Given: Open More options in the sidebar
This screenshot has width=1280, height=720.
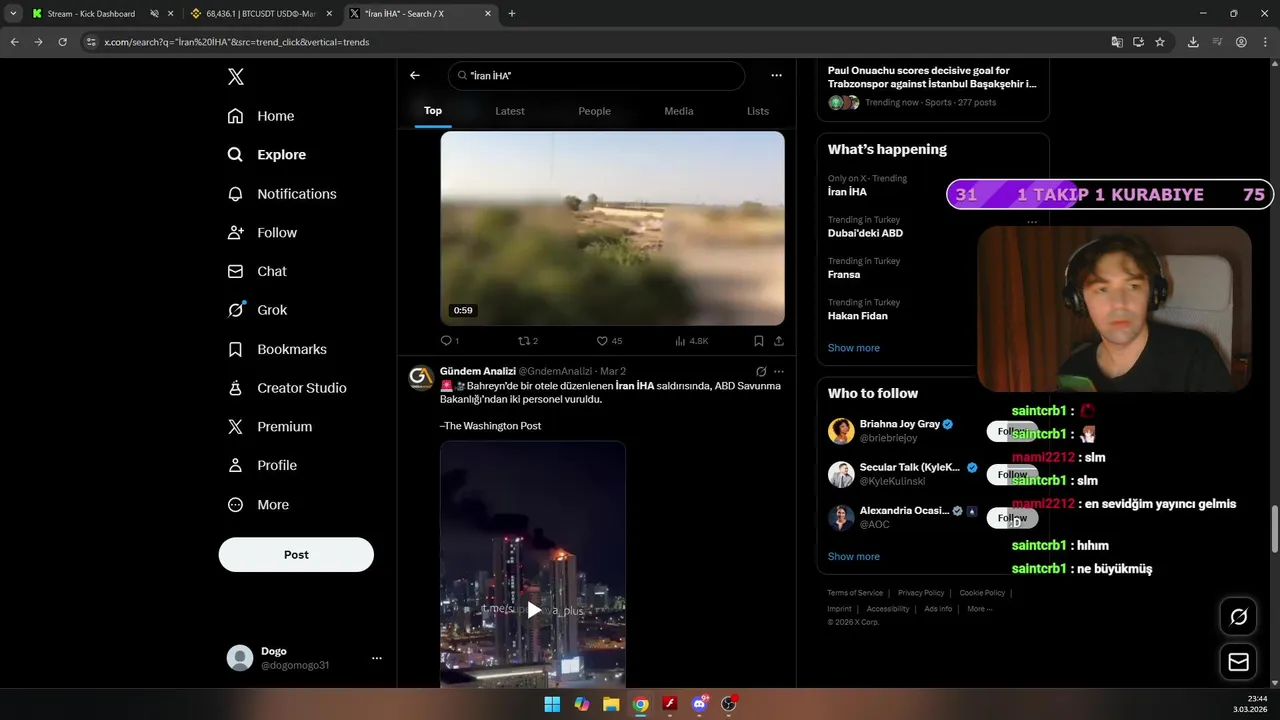Looking at the screenshot, I should [x=259, y=505].
